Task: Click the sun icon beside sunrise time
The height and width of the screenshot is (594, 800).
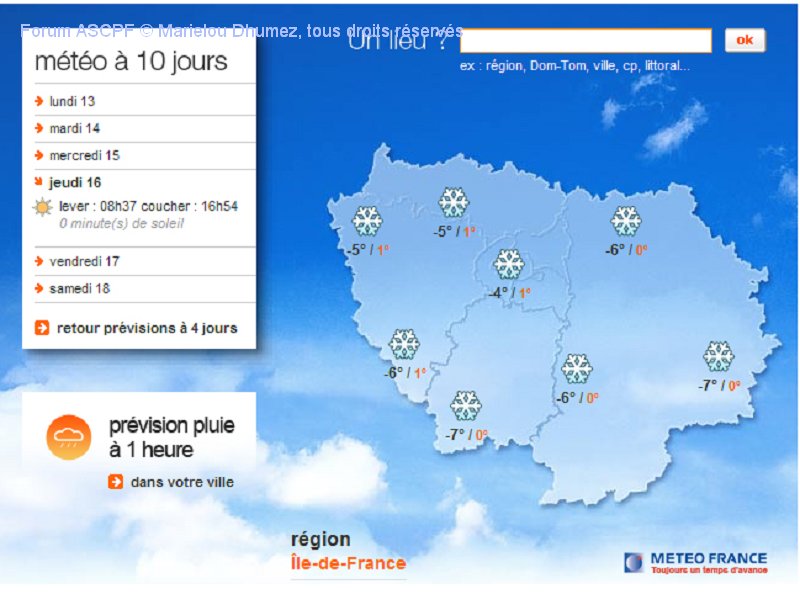Action: 43,208
